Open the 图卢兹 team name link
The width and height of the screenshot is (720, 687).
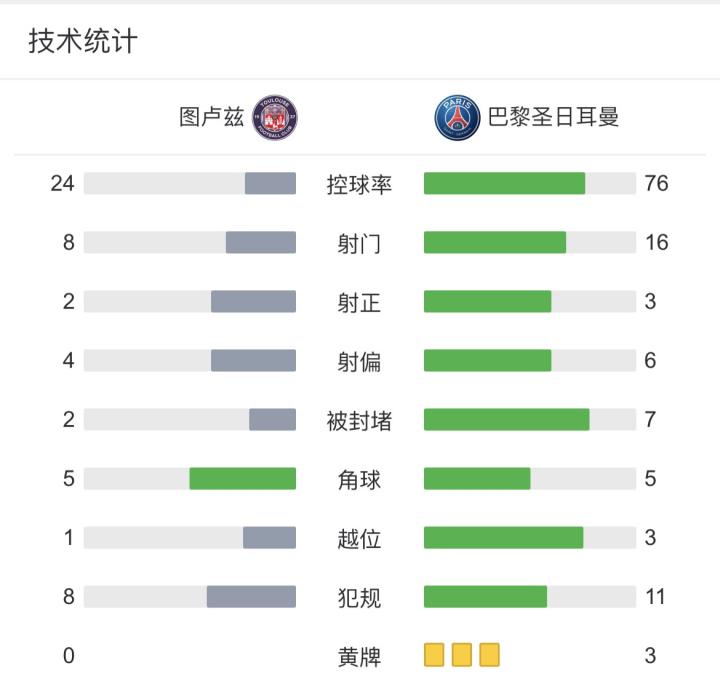[x=211, y=118]
